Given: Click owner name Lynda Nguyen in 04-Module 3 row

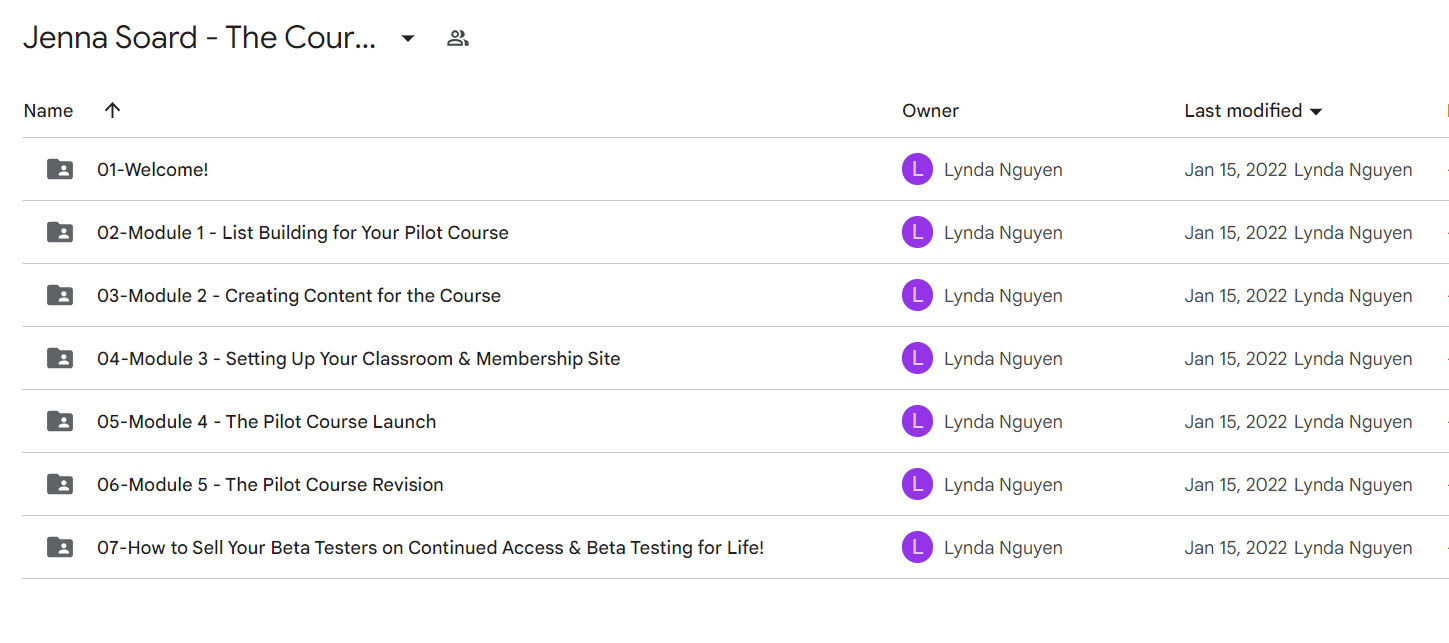Looking at the screenshot, I should tap(1003, 359).
